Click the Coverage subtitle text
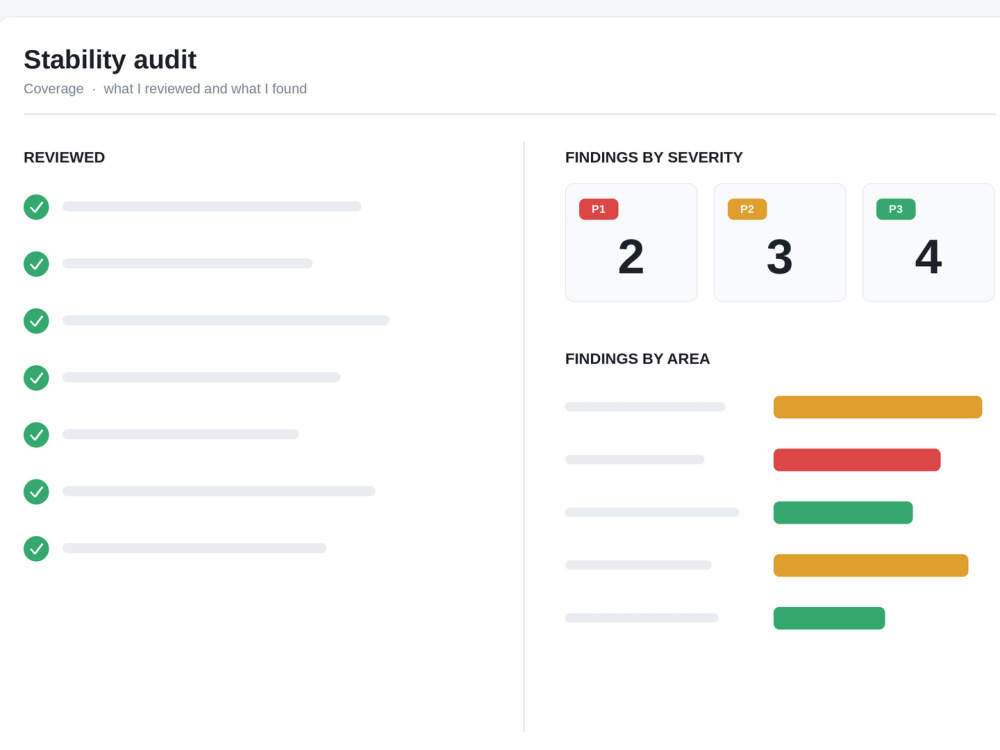This screenshot has height=750, width=1000. 54,89
